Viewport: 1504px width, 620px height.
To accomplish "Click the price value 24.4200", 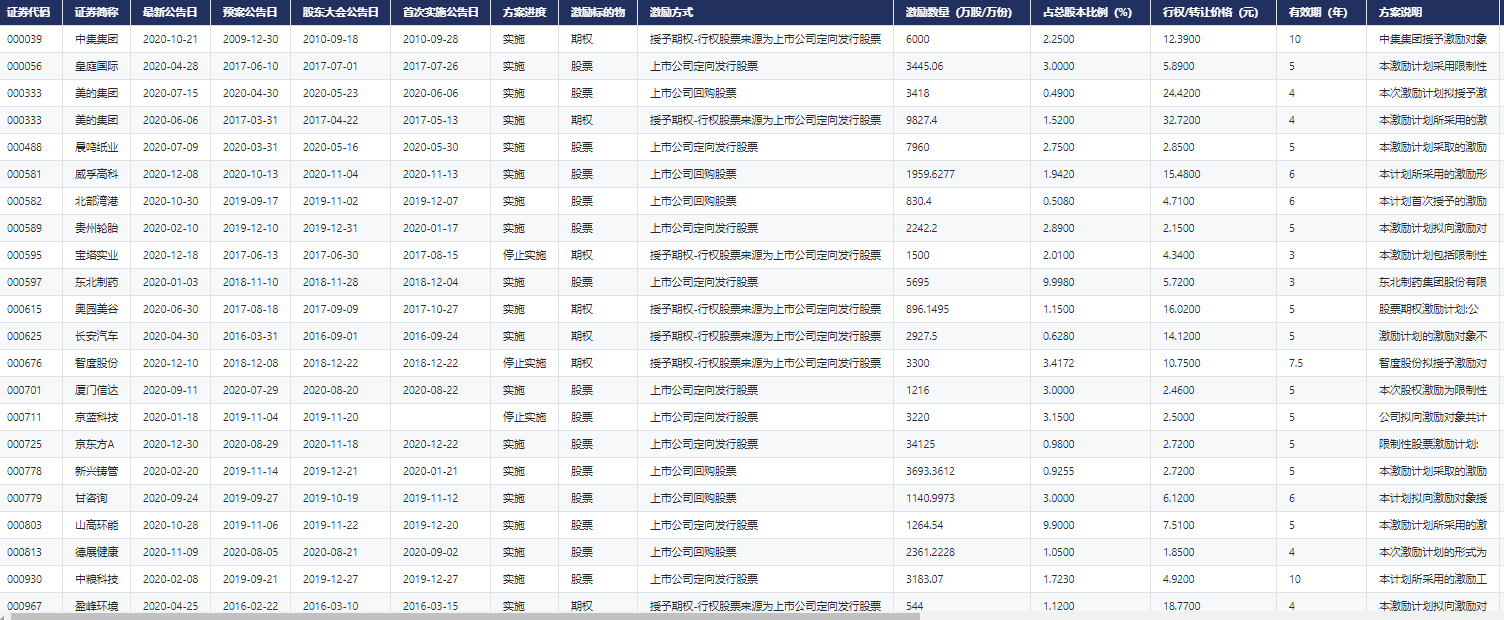I will [x=1182, y=93].
